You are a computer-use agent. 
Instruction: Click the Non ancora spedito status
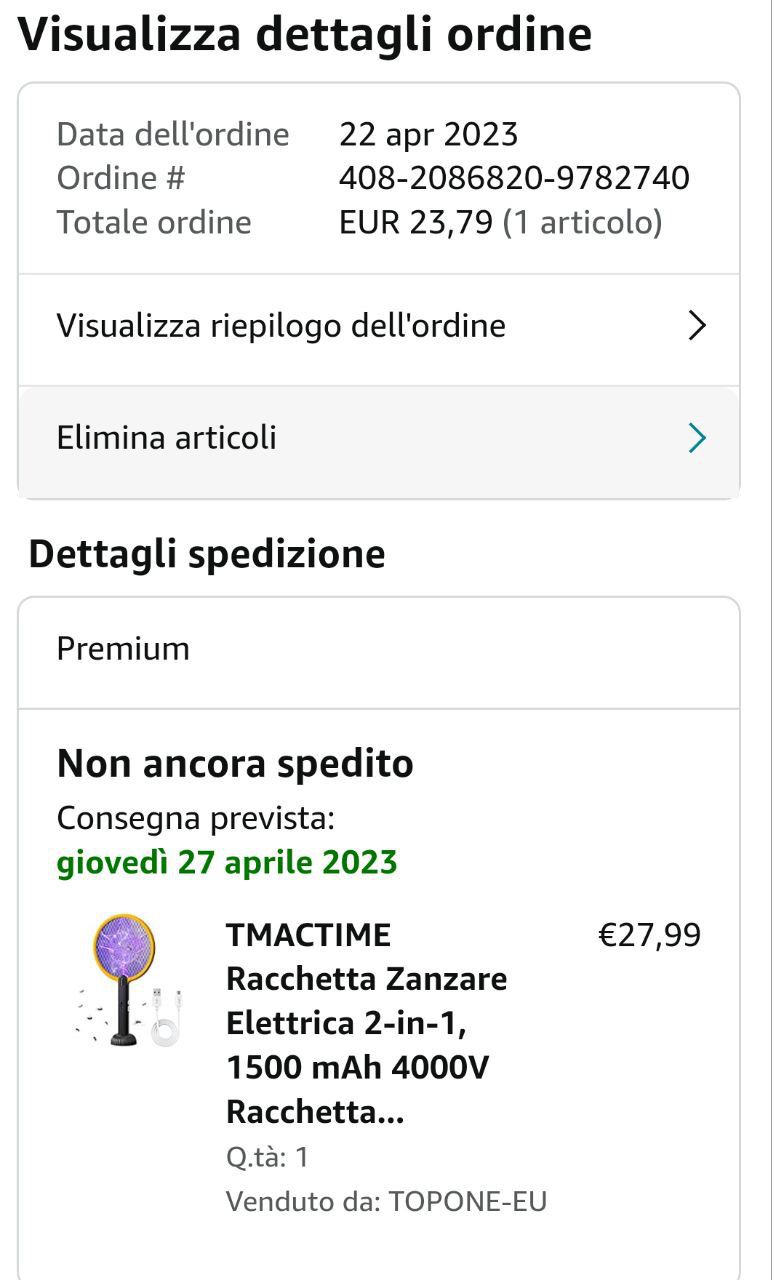[x=235, y=764]
